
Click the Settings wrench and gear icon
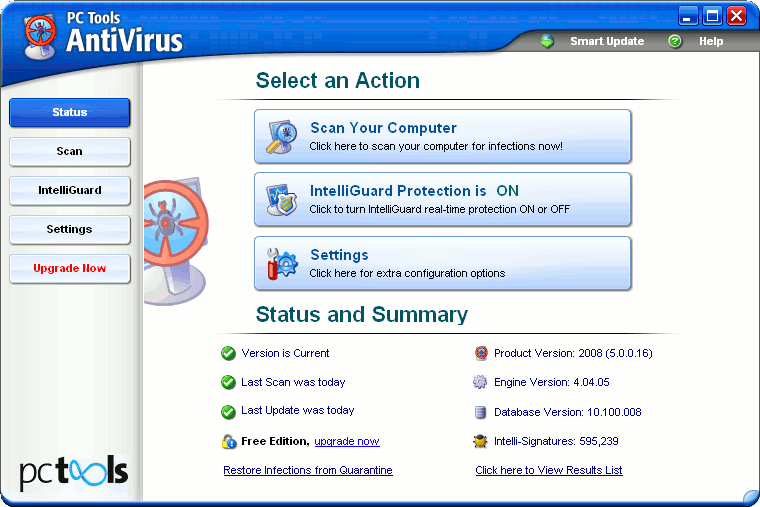[x=282, y=263]
